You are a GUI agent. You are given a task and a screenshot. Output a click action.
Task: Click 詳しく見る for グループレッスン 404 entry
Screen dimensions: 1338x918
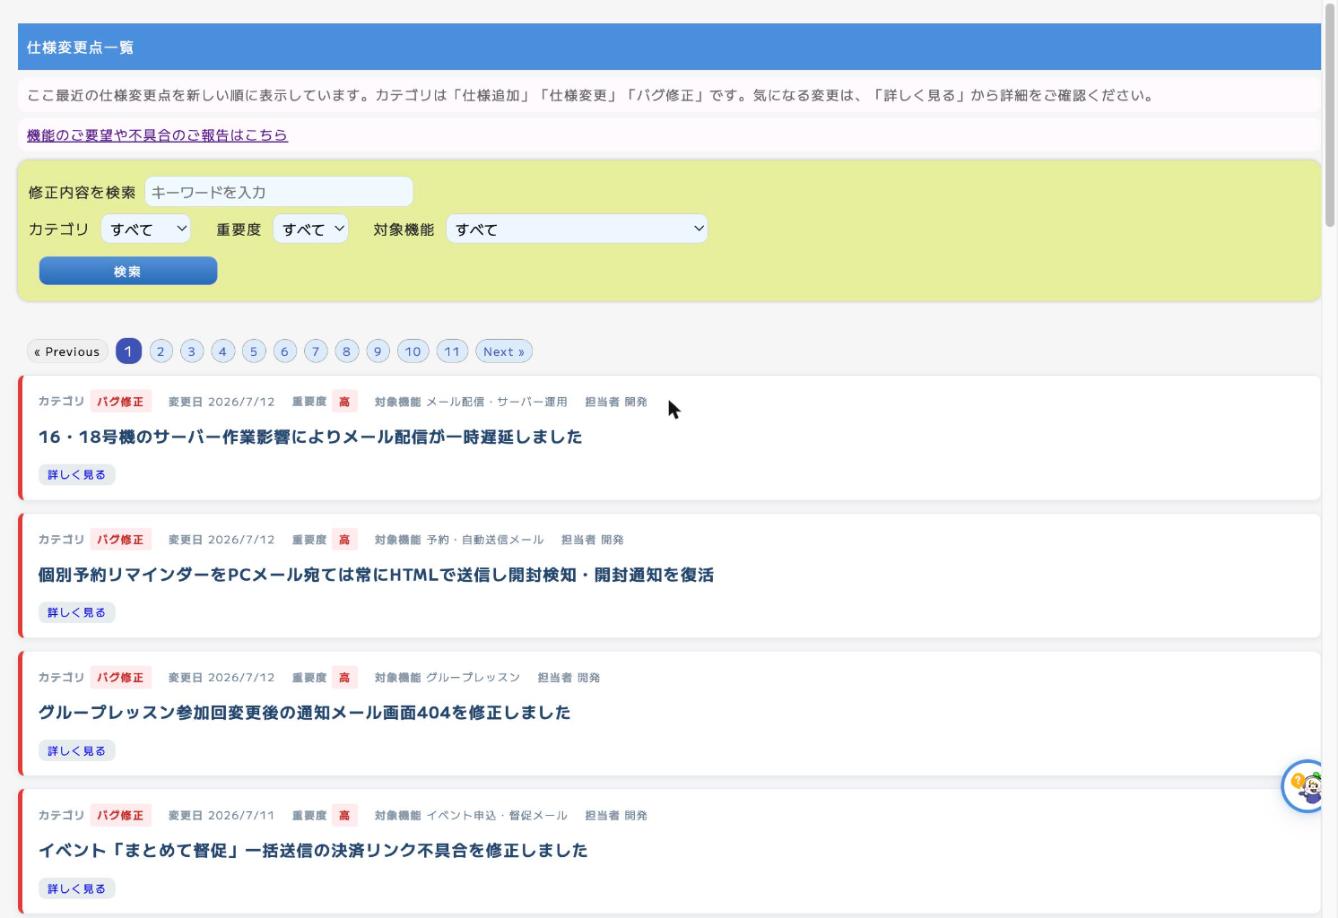click(x=77, y=750)
